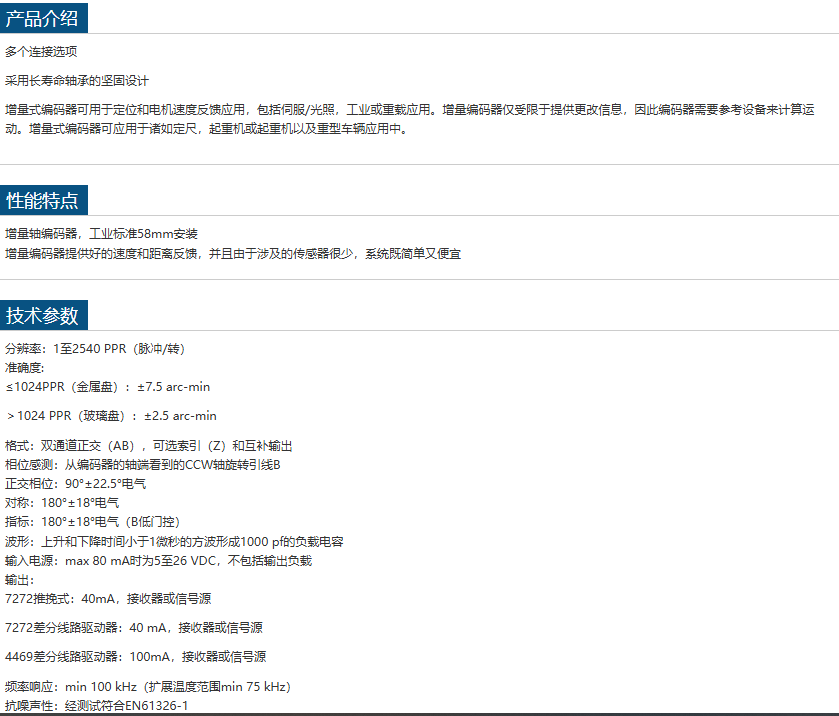Click the 4469差分线路驱动器 100mA line
This screenshot has width=839, height=716.
135,657
